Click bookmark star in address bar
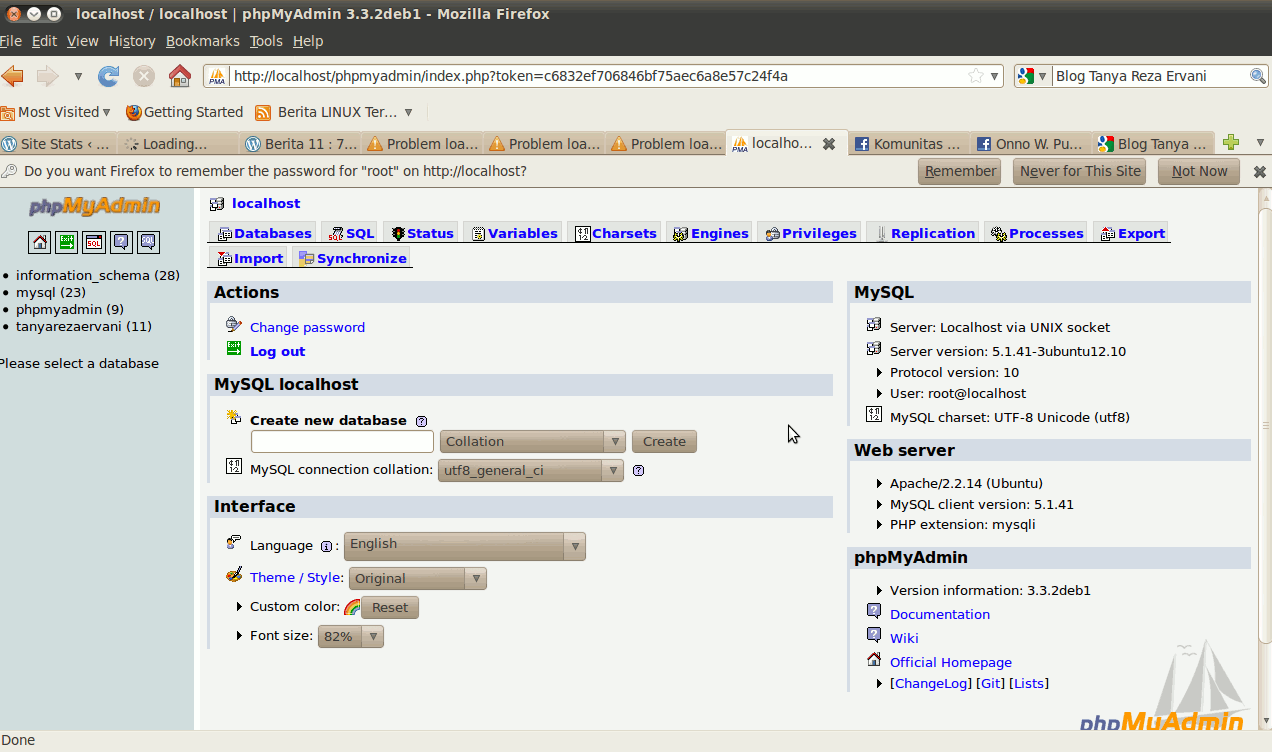 pyautogui.click(x=976, y=76)
